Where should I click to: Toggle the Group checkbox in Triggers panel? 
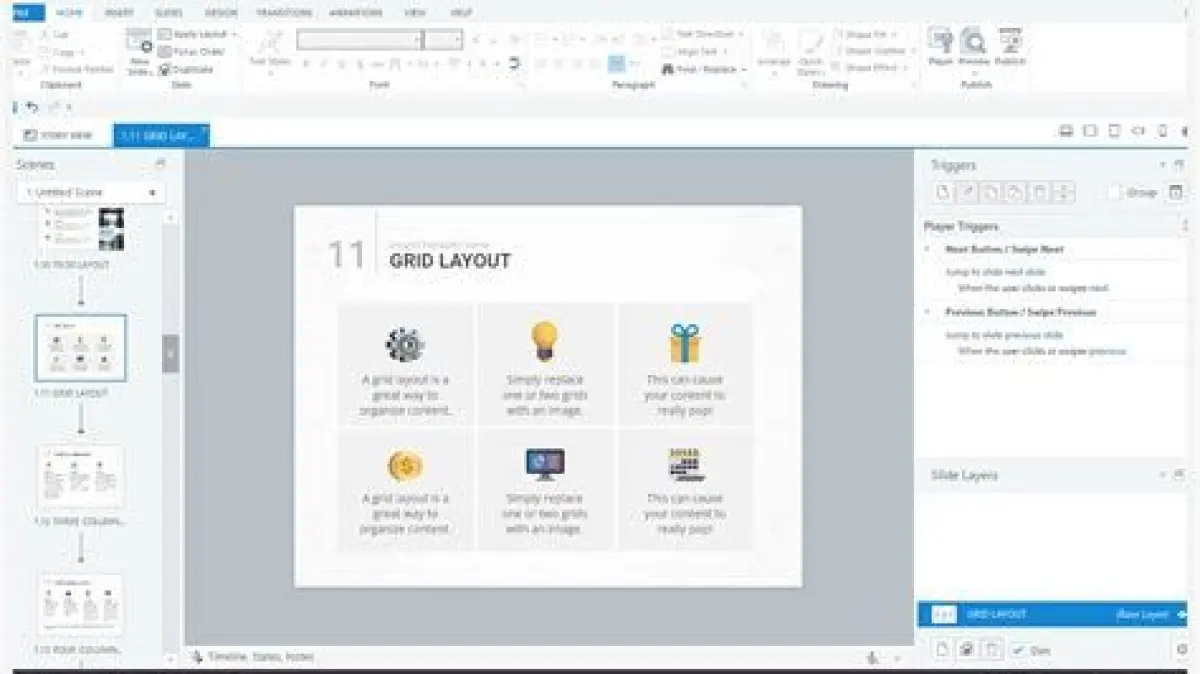[x=1114, y=193]
